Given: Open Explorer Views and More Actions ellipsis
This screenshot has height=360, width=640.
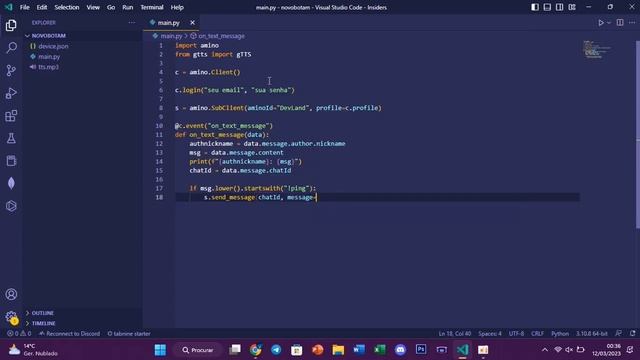Looking at the screenshot, I should tap(131, 23).
